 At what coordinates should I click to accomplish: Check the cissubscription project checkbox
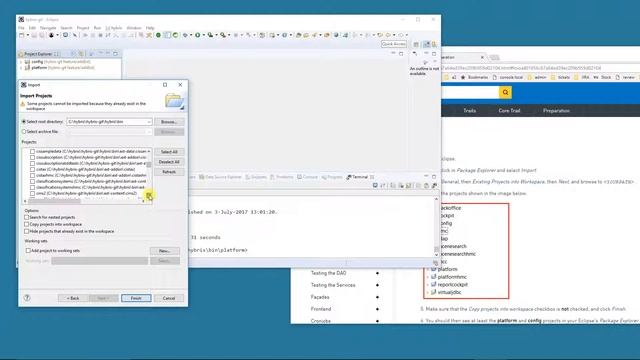click(x=32, y=157)
